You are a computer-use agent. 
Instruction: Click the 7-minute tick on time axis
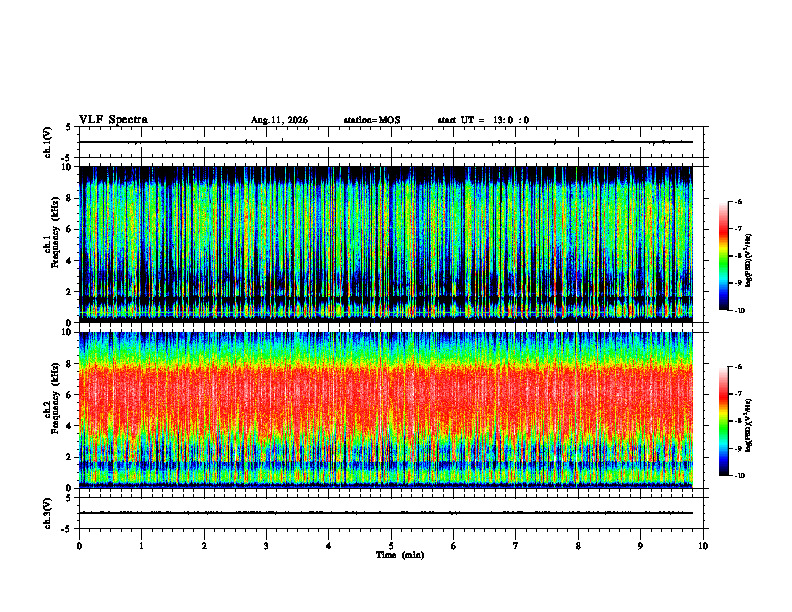pos(516,546)
